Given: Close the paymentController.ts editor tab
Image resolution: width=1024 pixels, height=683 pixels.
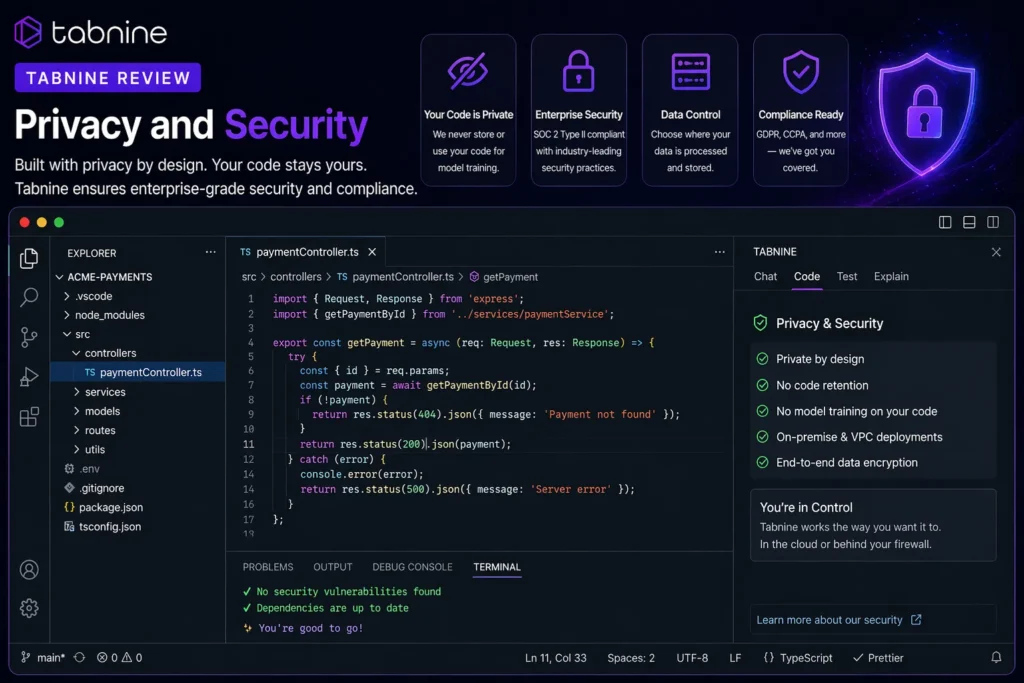Looking at the screenshot, I should (372, 252).
